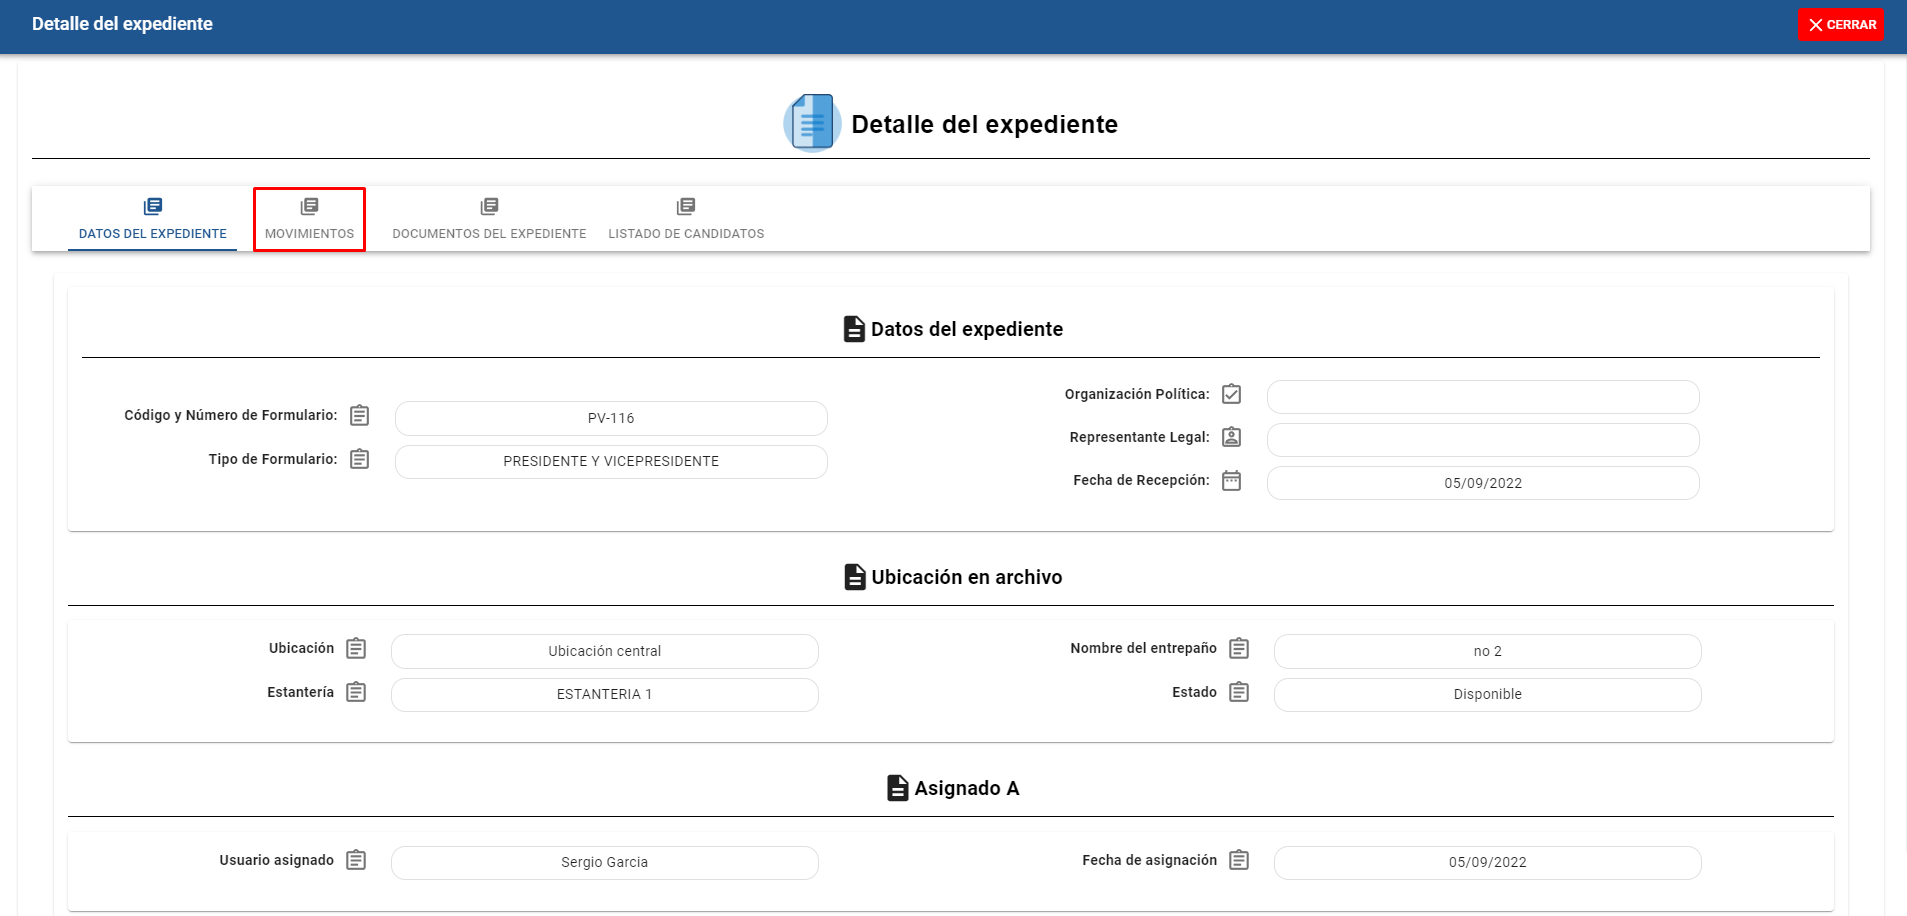Screen dimensions: 1907x916
Task: Click the empty Organización Política field
Action: coord(1482,397)
